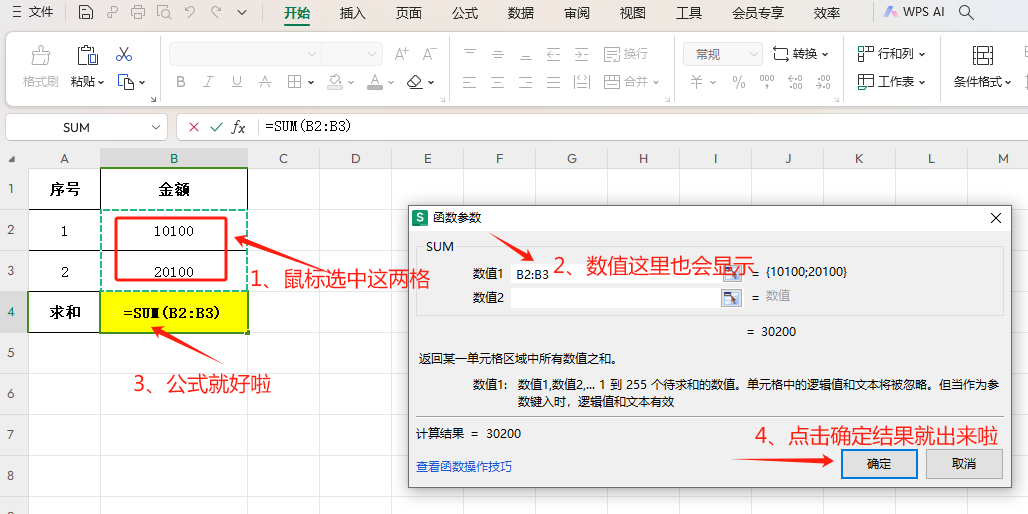Click the Decrease Decimal icon
Viewport: 1028px width, 514px height.
click(823, 82)
